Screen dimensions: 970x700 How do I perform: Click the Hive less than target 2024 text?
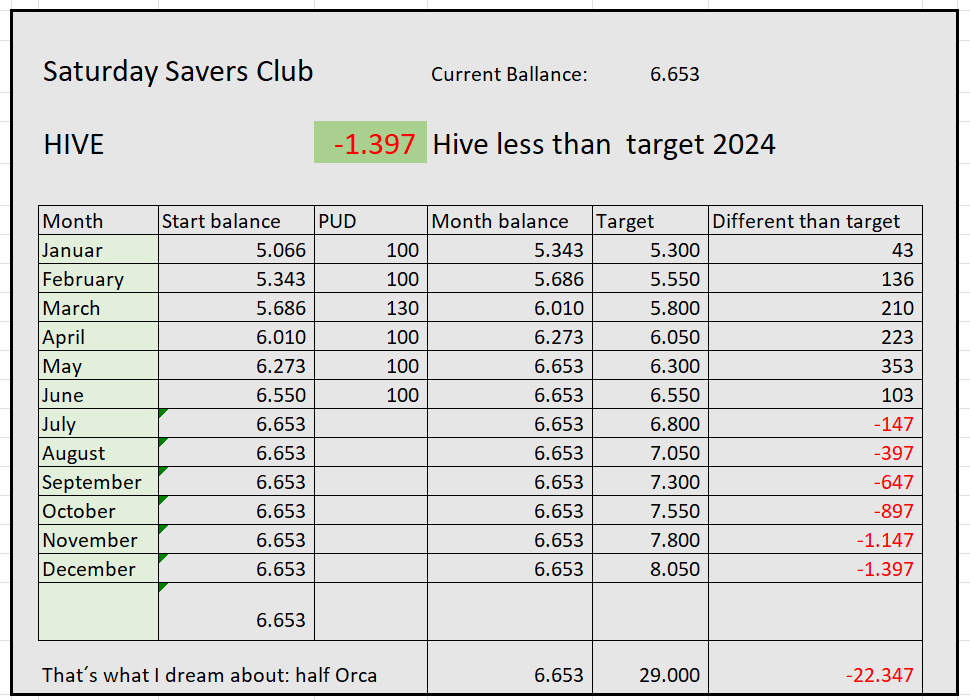[x=604, y=145]
